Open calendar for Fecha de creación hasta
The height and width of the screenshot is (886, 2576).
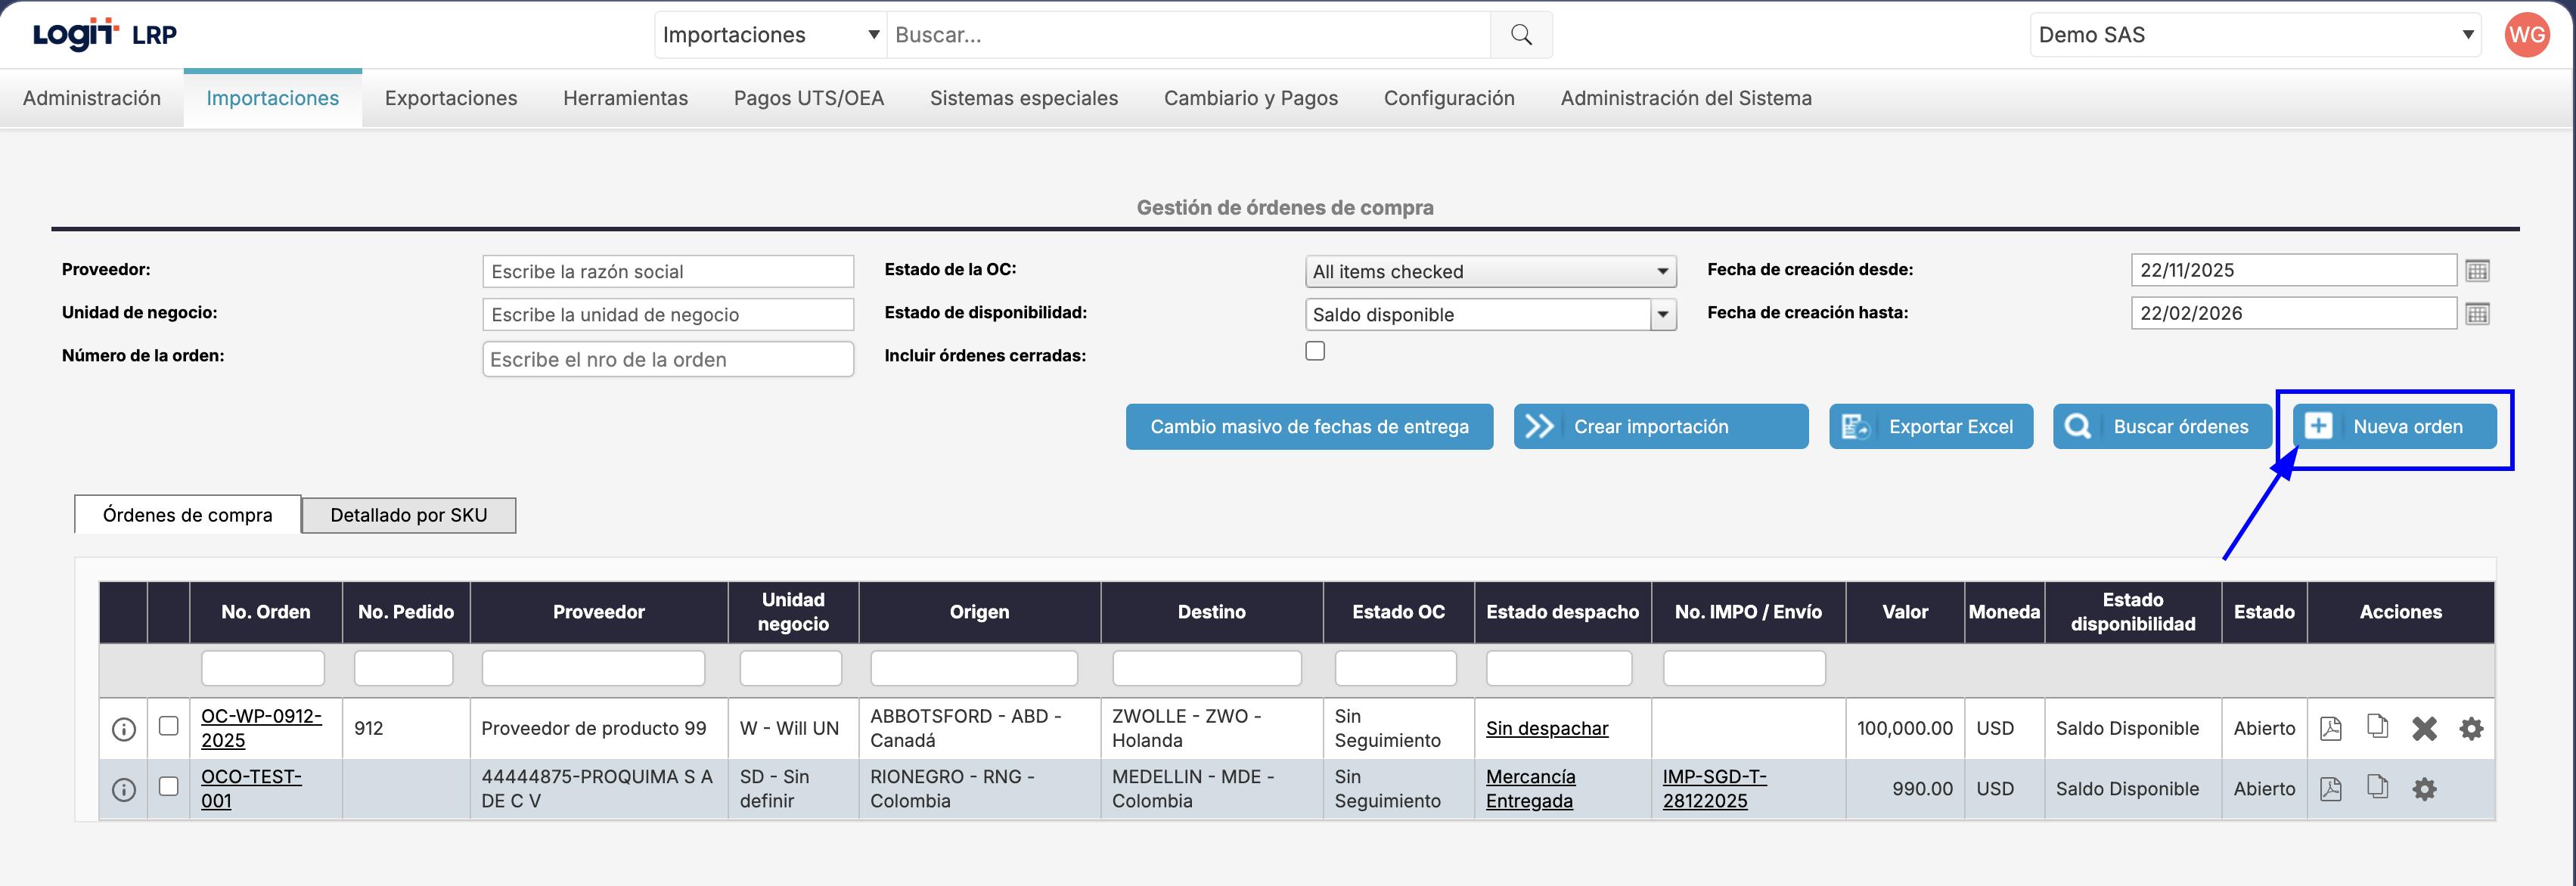(x=2477, y=313)
